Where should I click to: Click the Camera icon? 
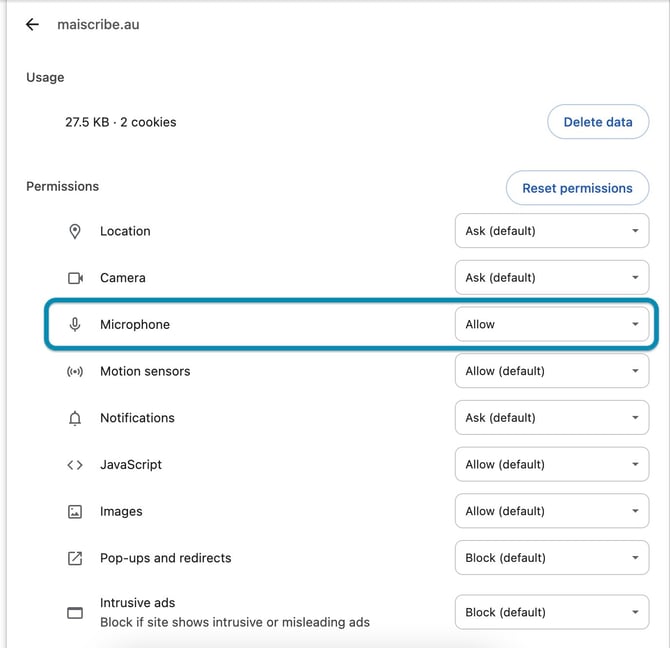click(x=75, y=278)
